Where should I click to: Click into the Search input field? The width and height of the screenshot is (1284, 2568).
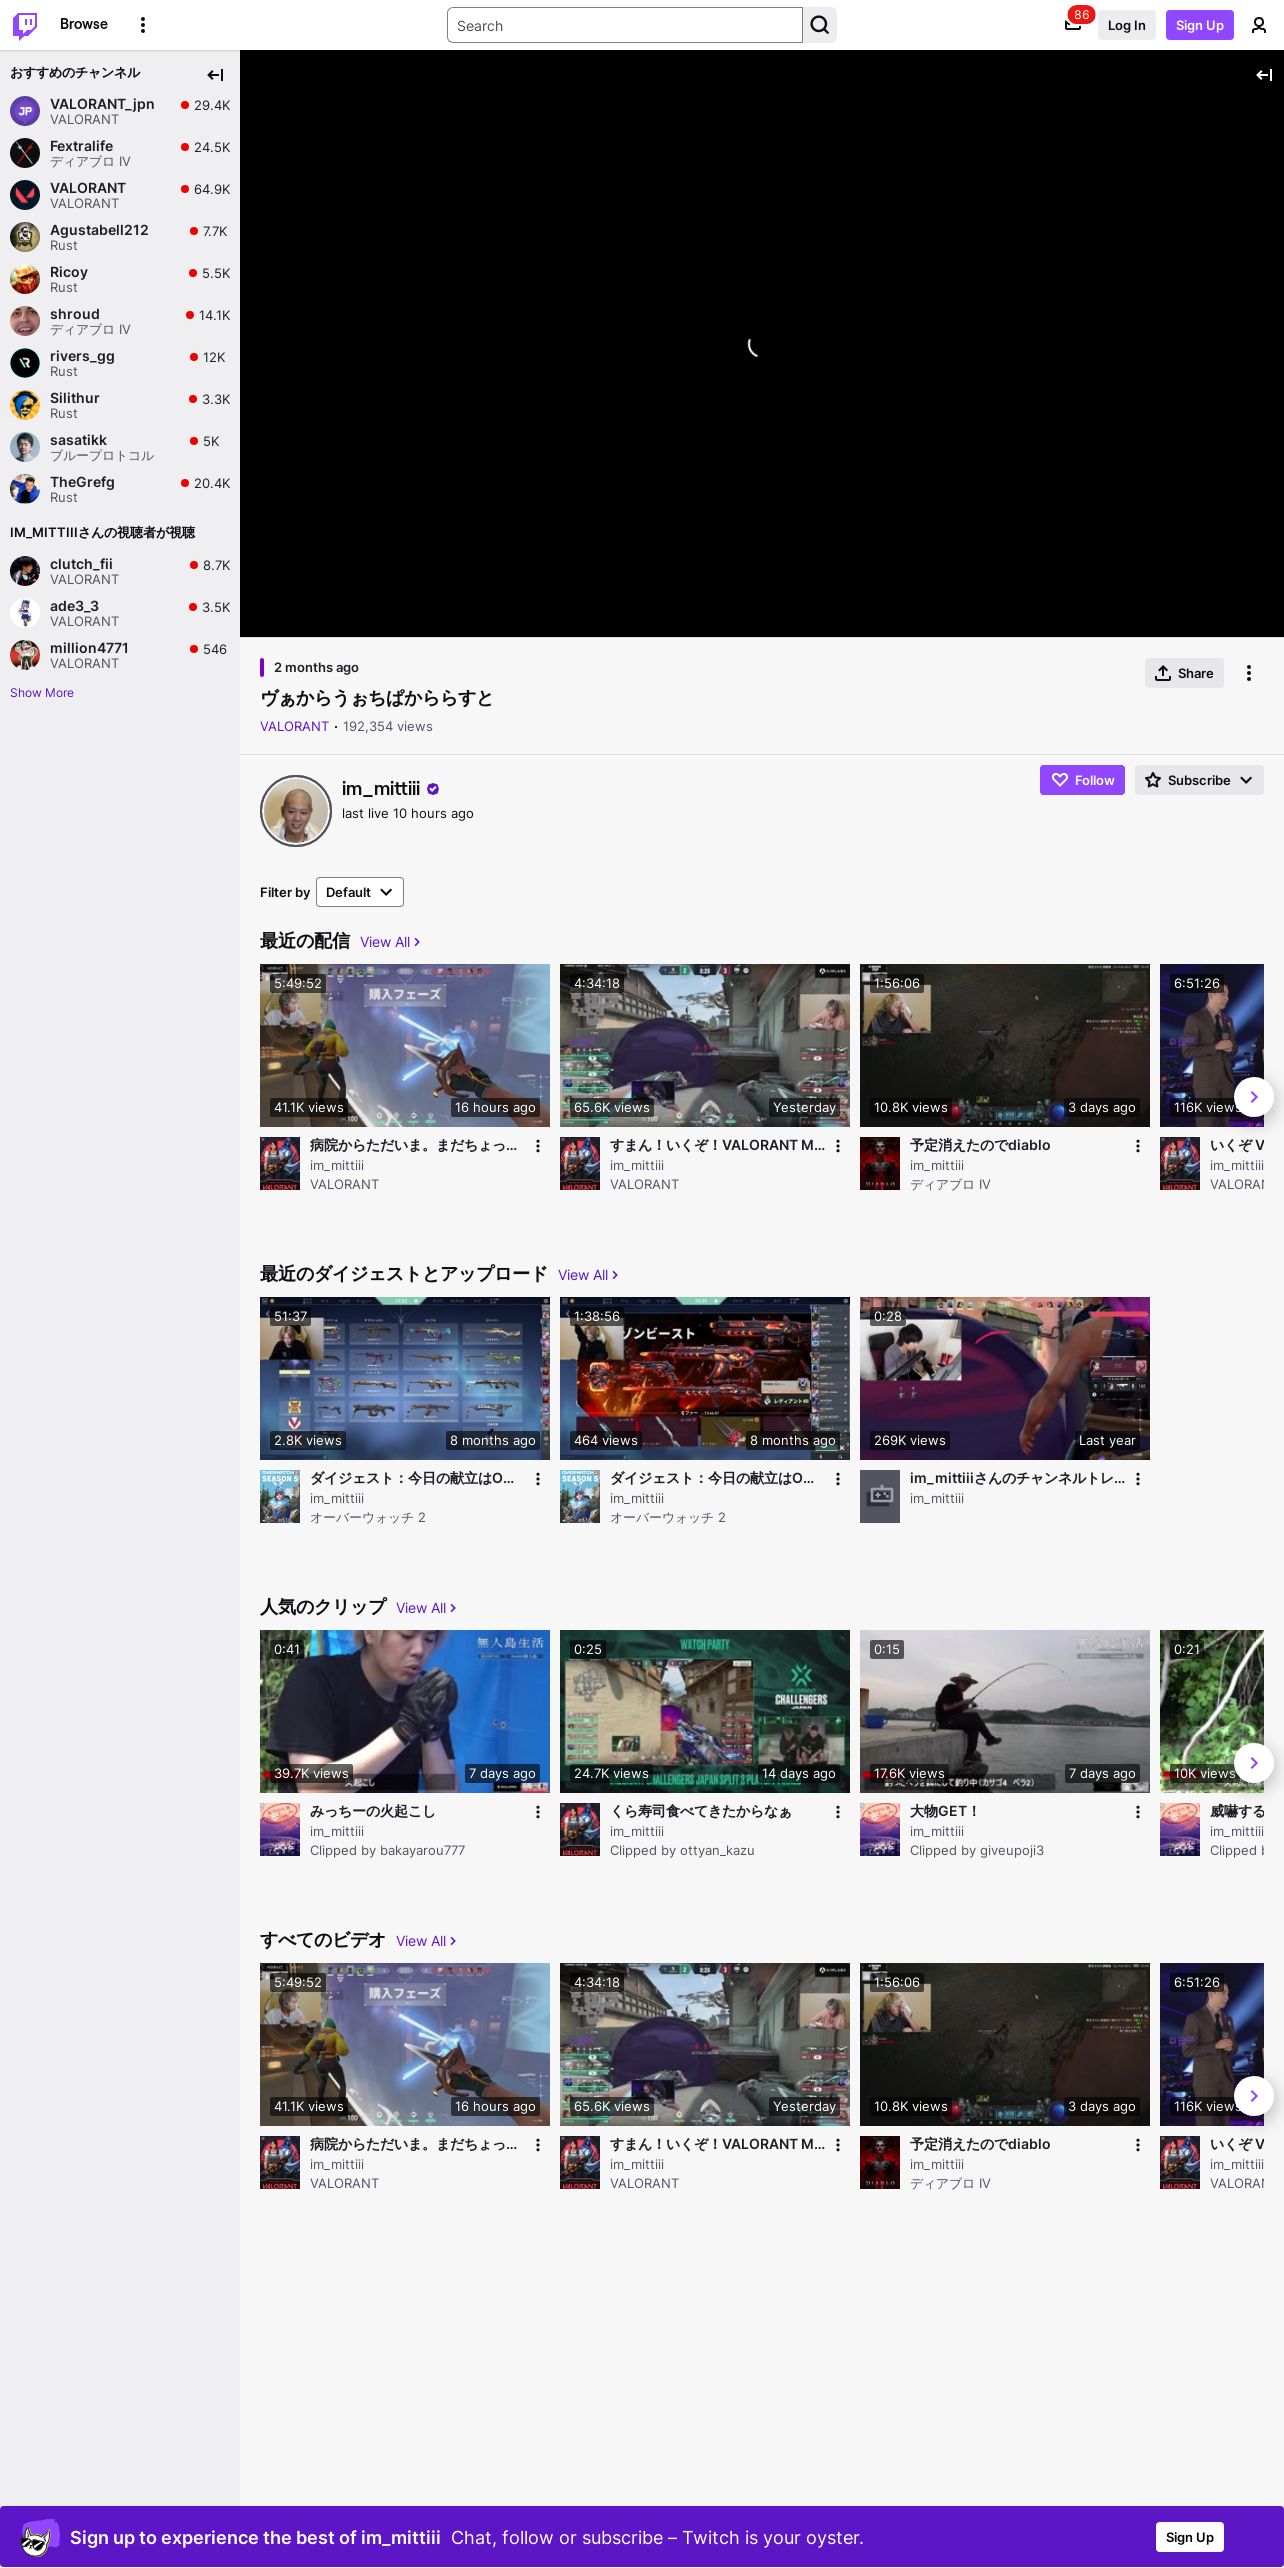point(625,25)
